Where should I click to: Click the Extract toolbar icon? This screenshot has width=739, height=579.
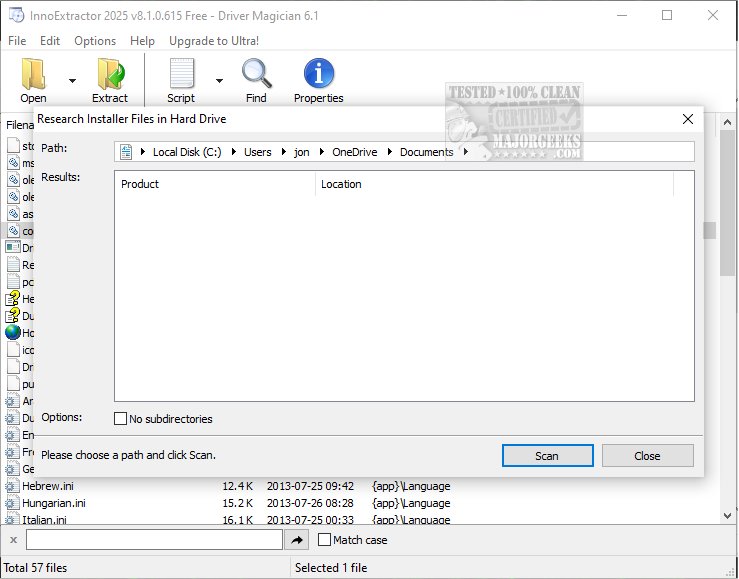point(110,74)
